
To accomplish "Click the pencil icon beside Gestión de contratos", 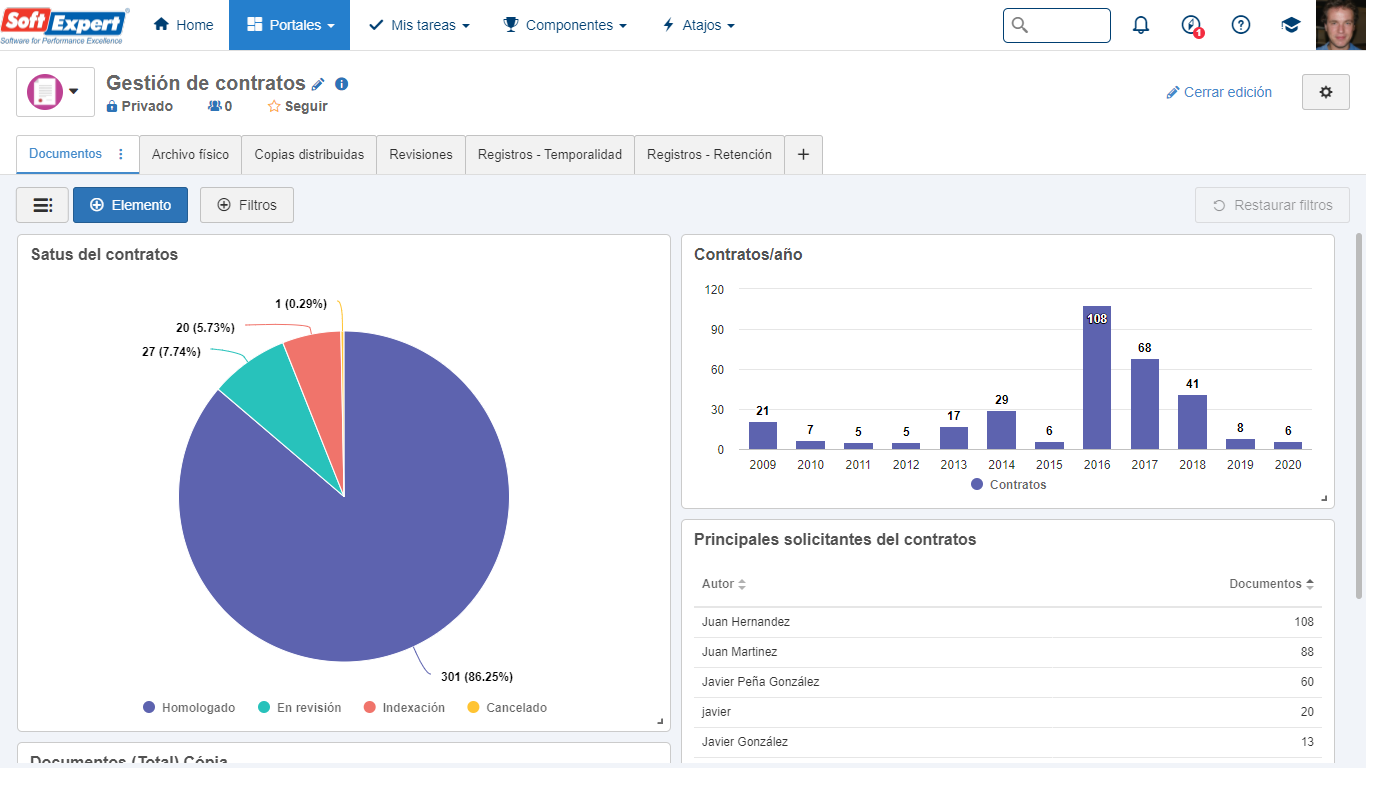I will [x=319, y=84].
